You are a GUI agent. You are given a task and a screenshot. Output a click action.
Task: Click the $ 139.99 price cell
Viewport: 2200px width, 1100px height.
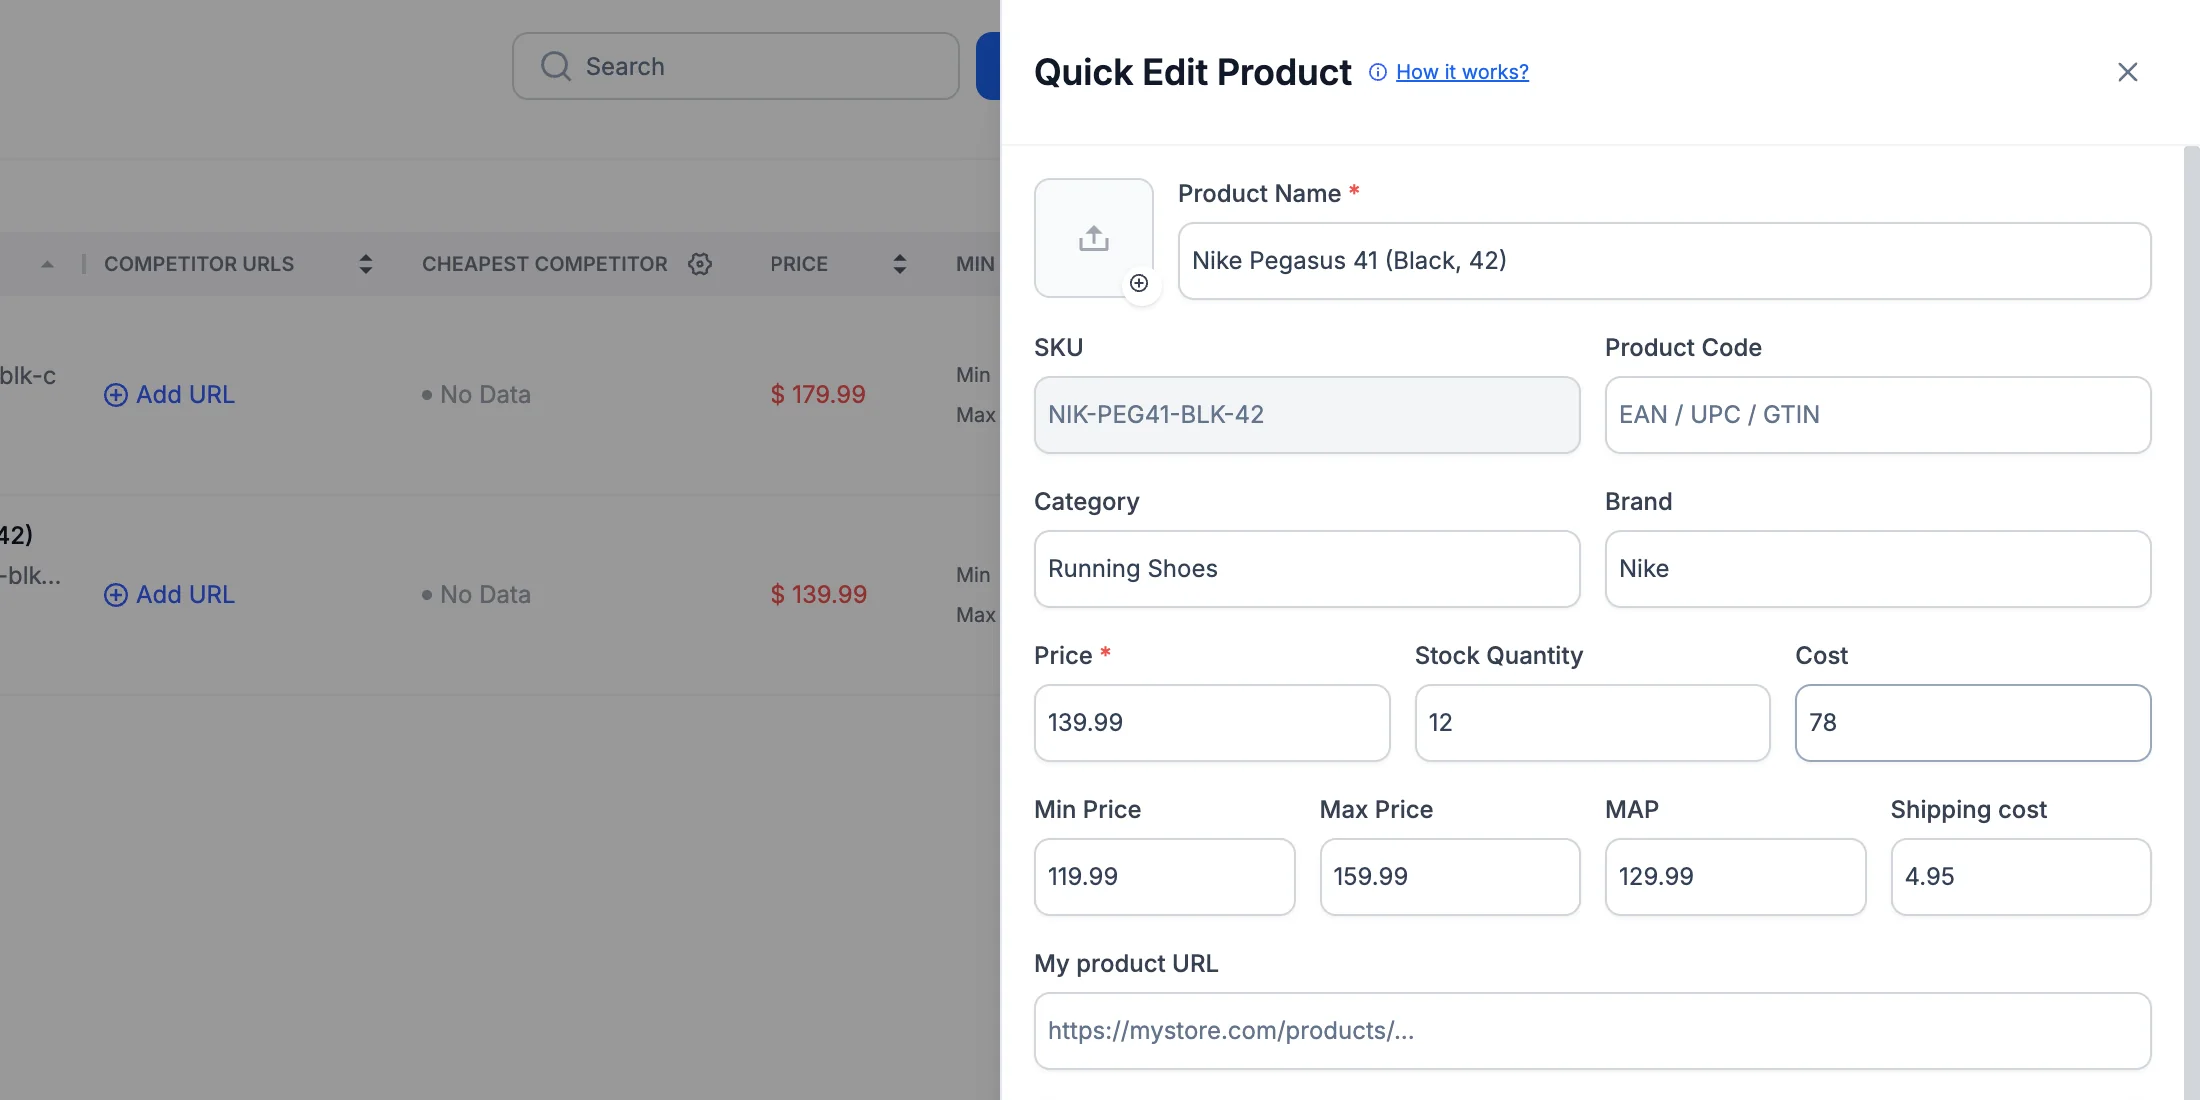pos(818,595)
